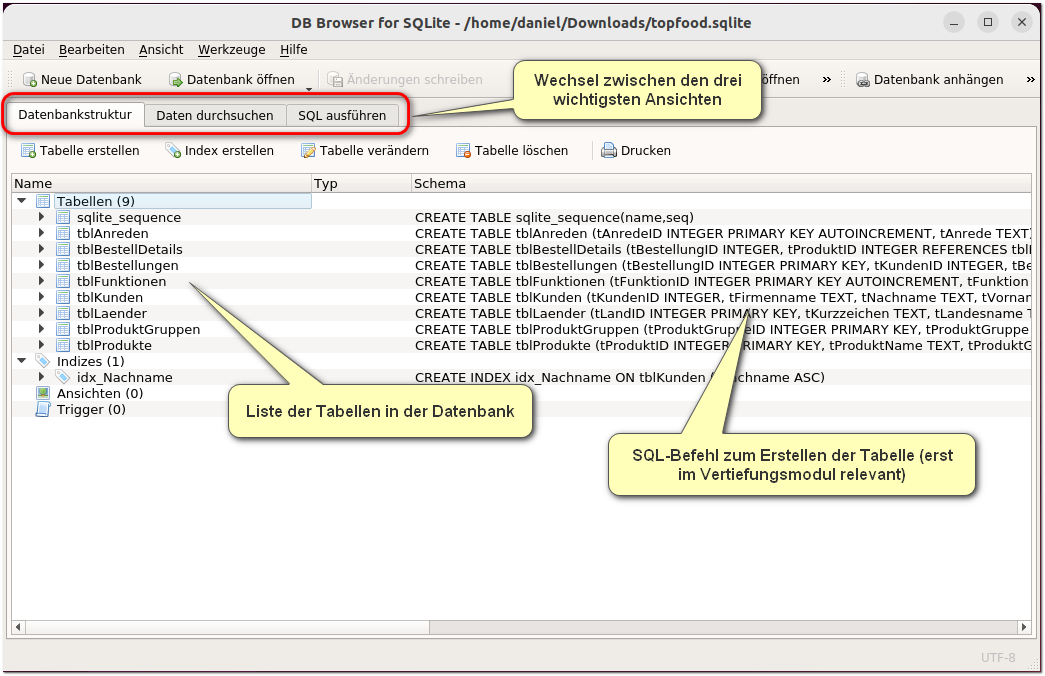Viewport: 1045px width, 676px height.
Task: Collapse the Tabellen (9) group
Action: coord(21,201)
